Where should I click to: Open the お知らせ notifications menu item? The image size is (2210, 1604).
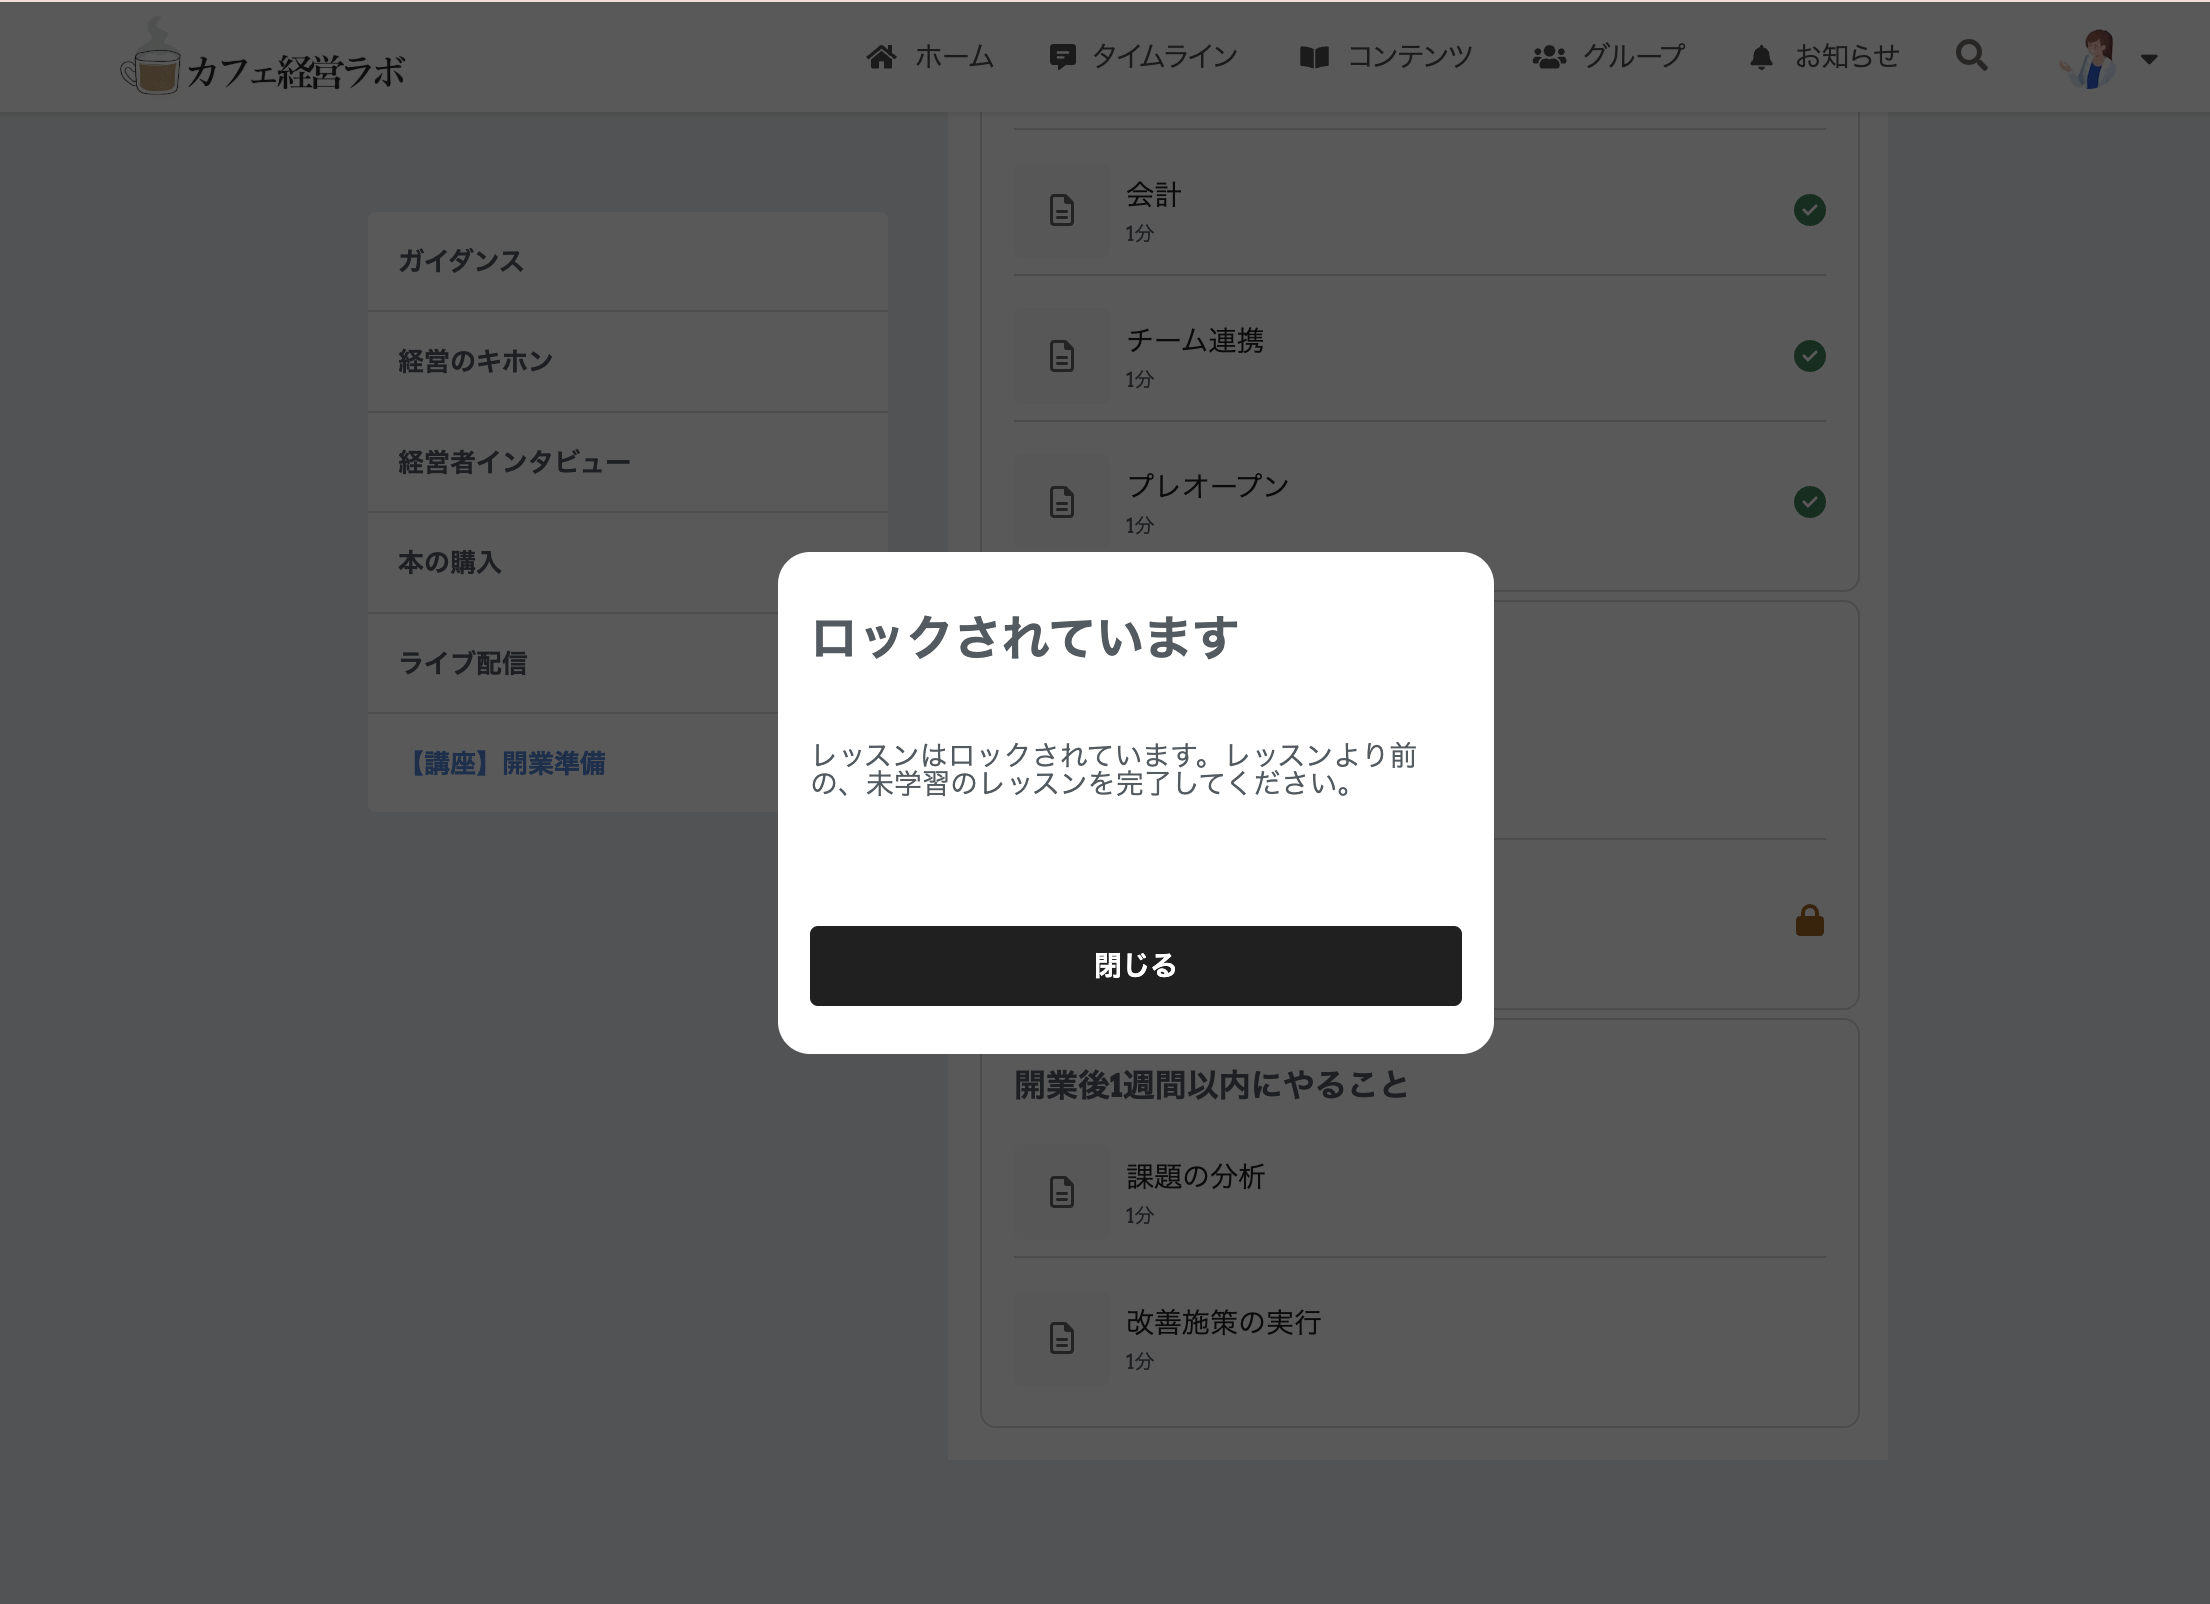click(1824, 57)
